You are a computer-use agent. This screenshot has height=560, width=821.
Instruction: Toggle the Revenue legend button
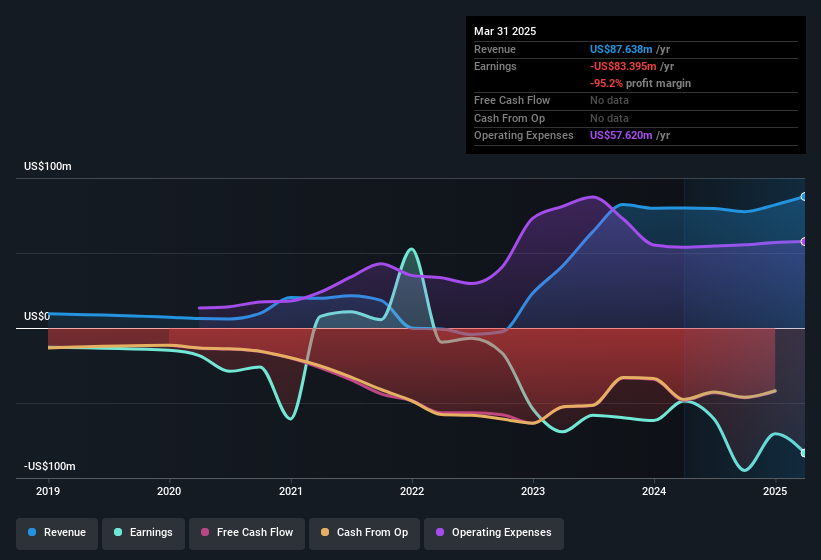pos(57,533)
